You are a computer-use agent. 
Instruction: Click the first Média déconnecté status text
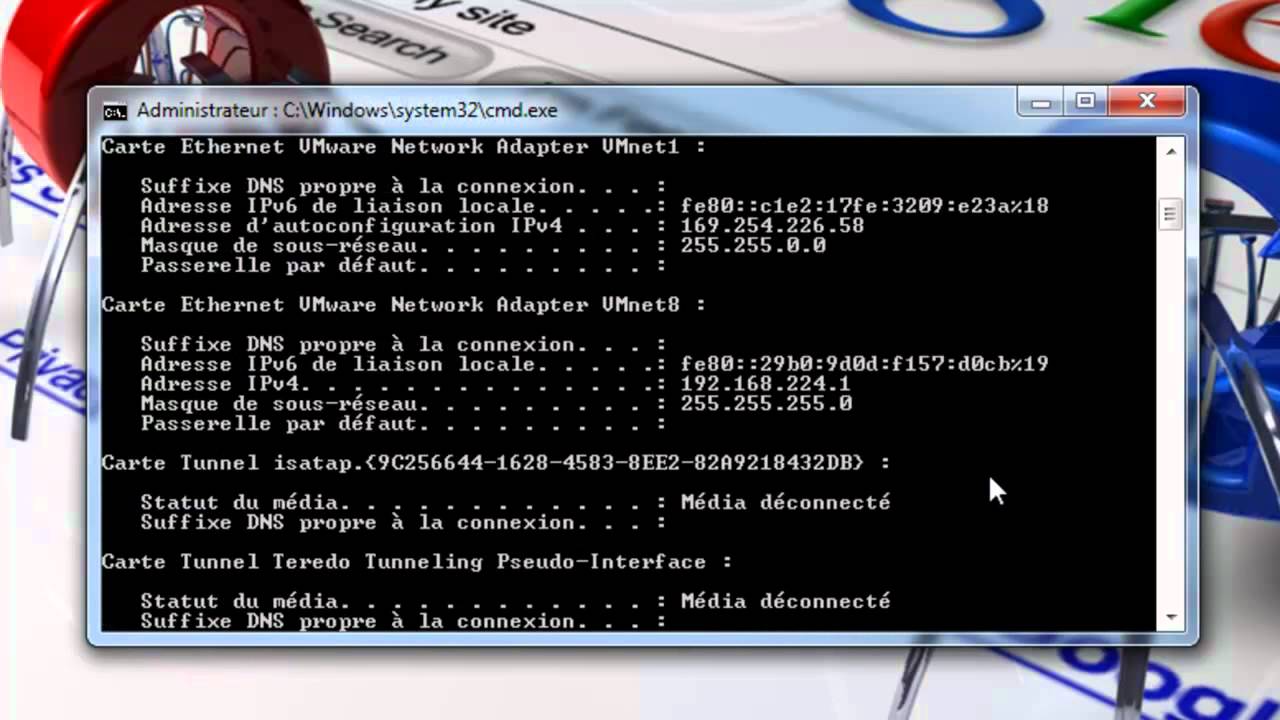click(785, 502)
